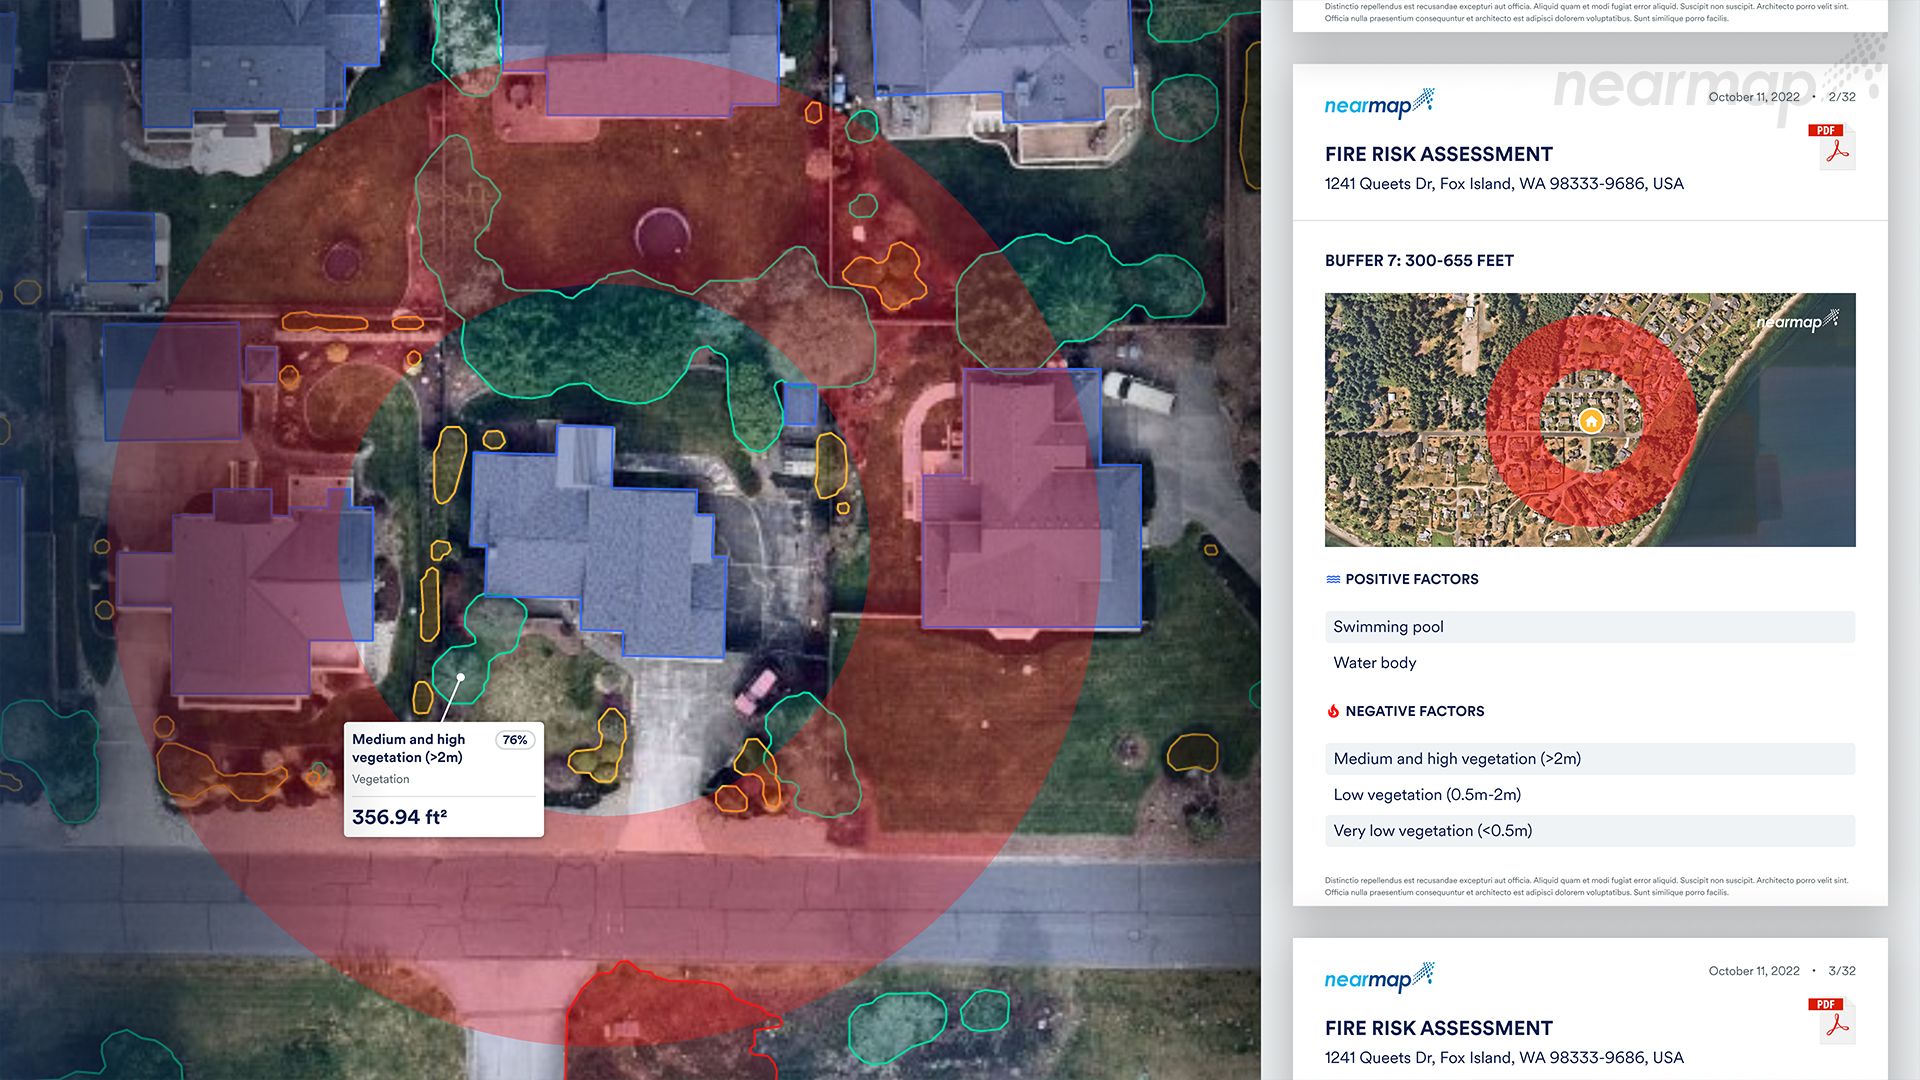Click the orange home marker on the buffer map
Viewport: 1920px width, 1080px height.
pyautogui.click(x=1590, y=421)
